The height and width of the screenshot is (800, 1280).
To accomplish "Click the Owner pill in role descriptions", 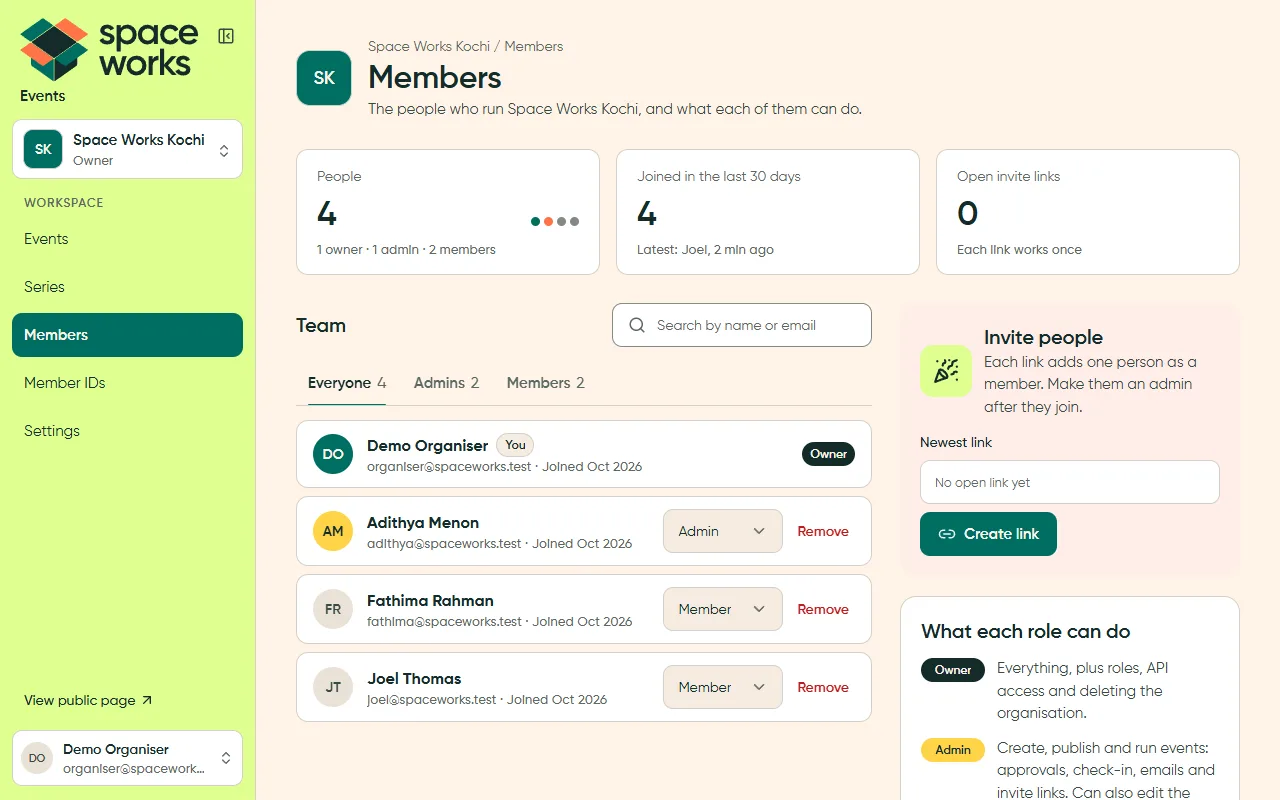I will pos(953,670).
